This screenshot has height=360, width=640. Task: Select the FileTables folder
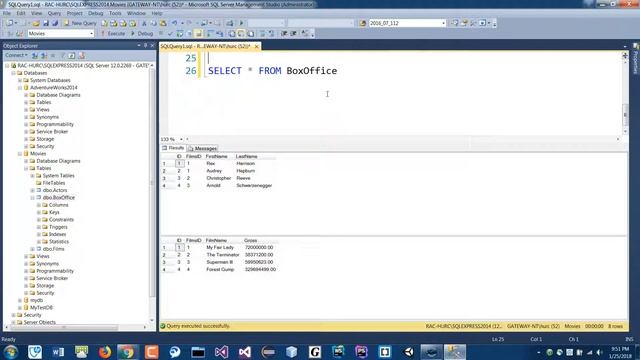53,183
